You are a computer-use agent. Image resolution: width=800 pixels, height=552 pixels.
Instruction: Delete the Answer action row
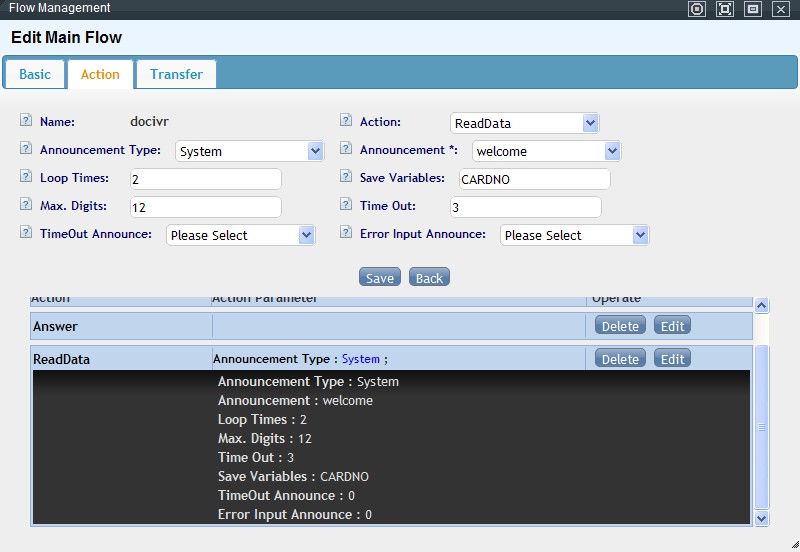coord(620,326)
